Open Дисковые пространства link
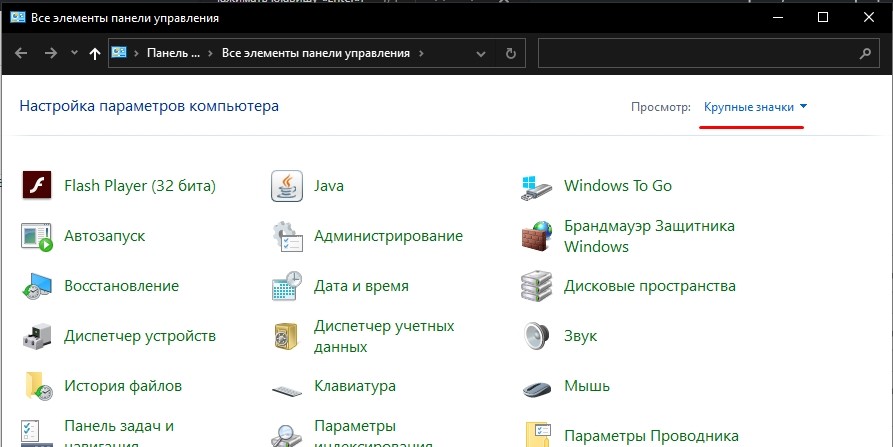 [650, 286]
